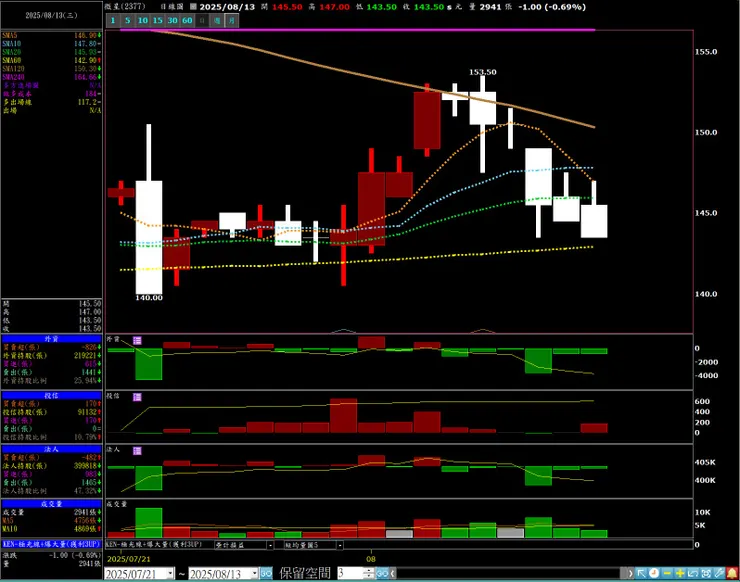
Task: Select the 15-minute timeframe button
Action: click(157, 20)
